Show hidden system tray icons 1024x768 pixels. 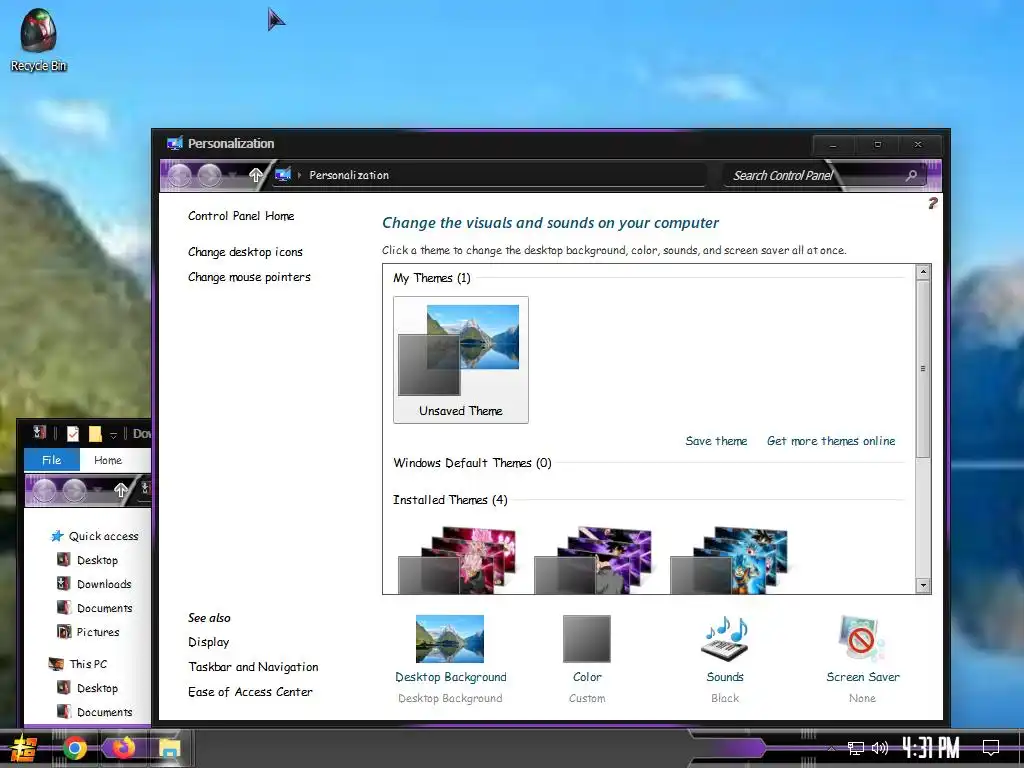tap(831, 748)
